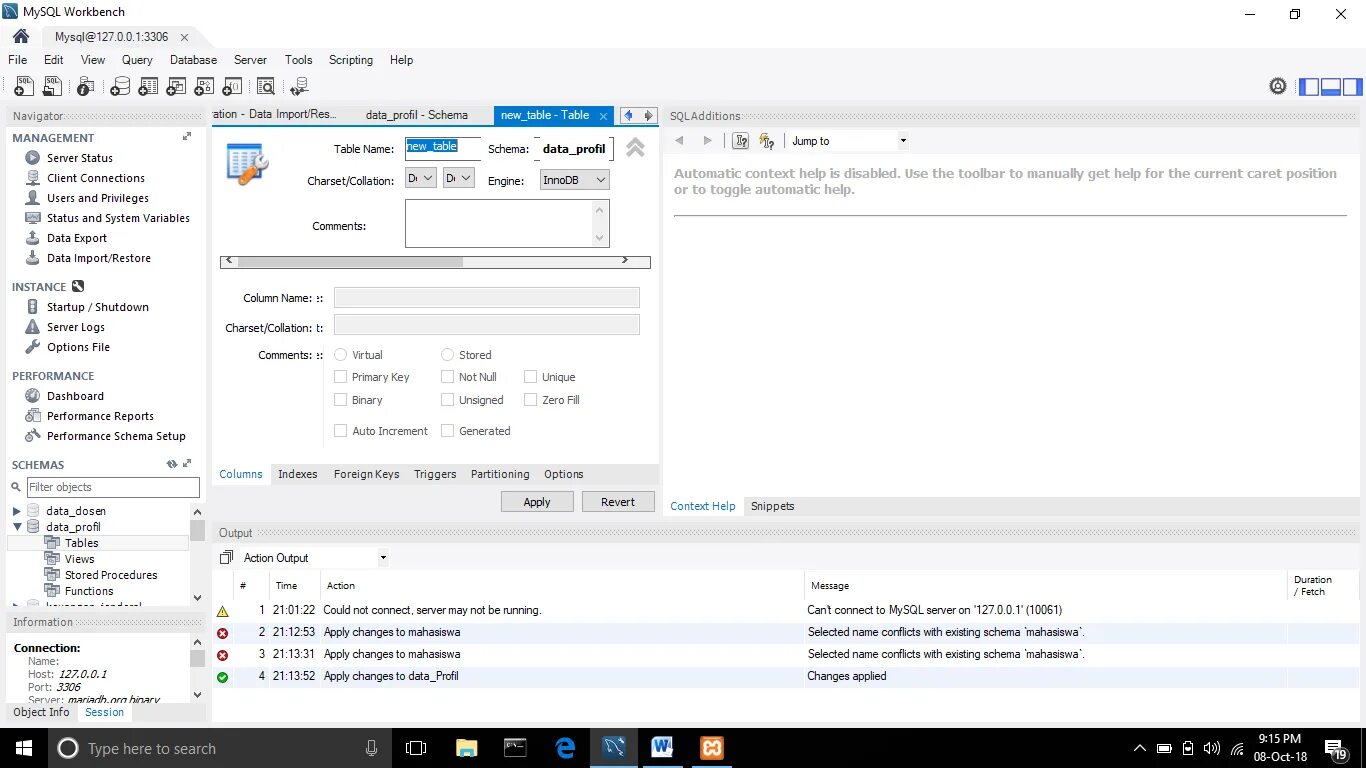Image resolution: width=1366 pixels, height=768 pixels.
Task: Open Server Status in Navigator
Action: coord(79,158)
